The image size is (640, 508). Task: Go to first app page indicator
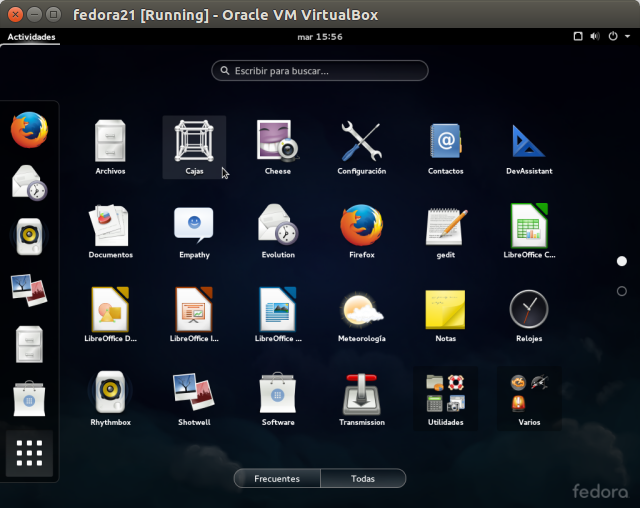point(622,261)
